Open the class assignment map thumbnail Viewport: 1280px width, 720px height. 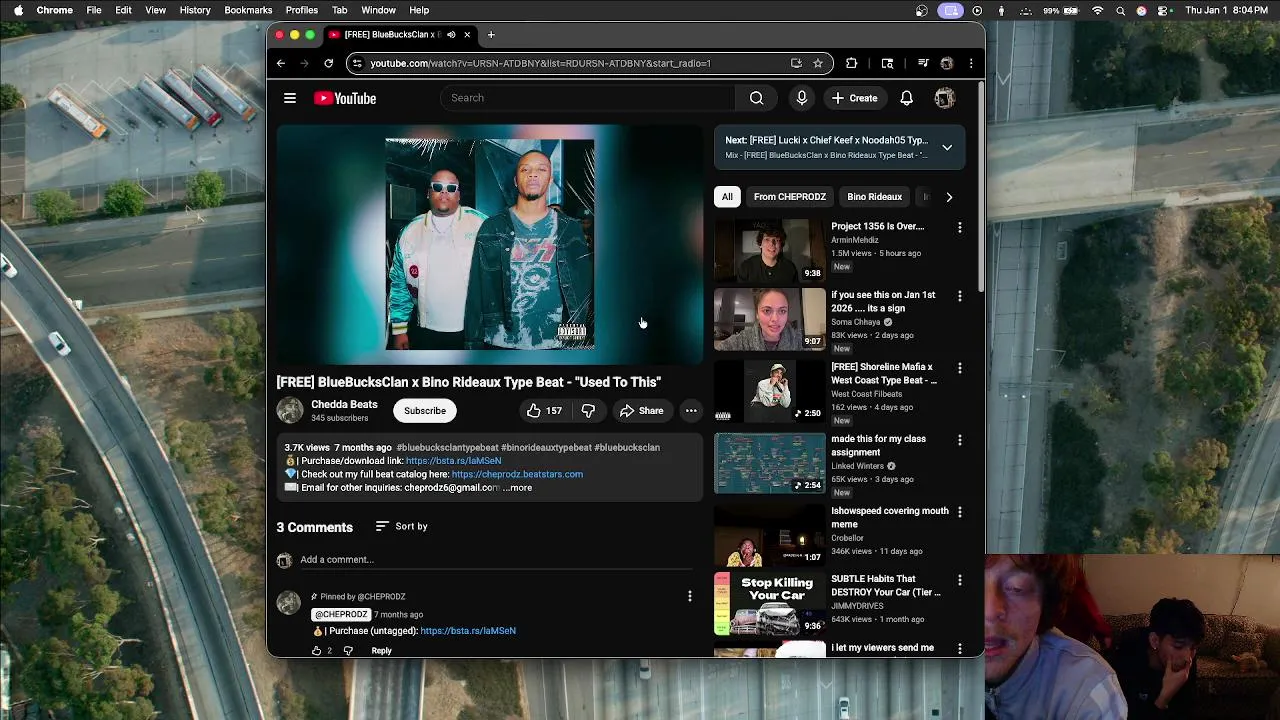click(770, 463)
